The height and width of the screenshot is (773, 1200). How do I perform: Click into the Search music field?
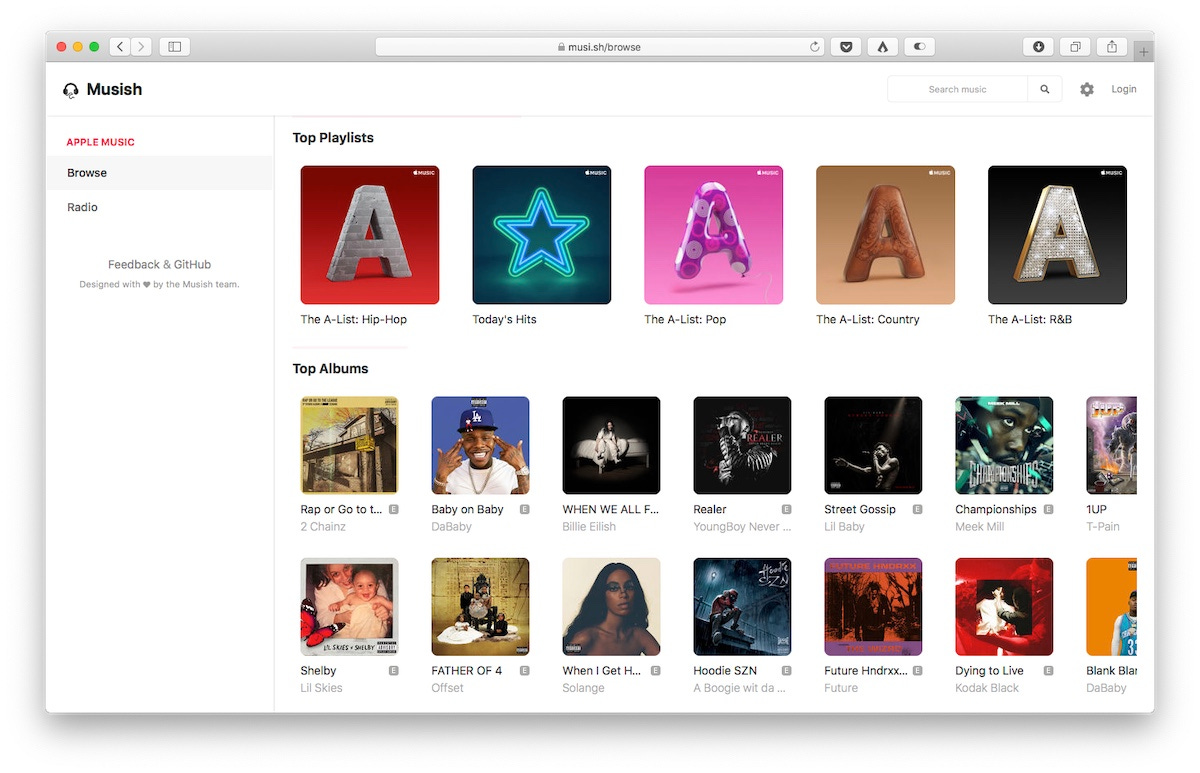[x=957, y=89]
